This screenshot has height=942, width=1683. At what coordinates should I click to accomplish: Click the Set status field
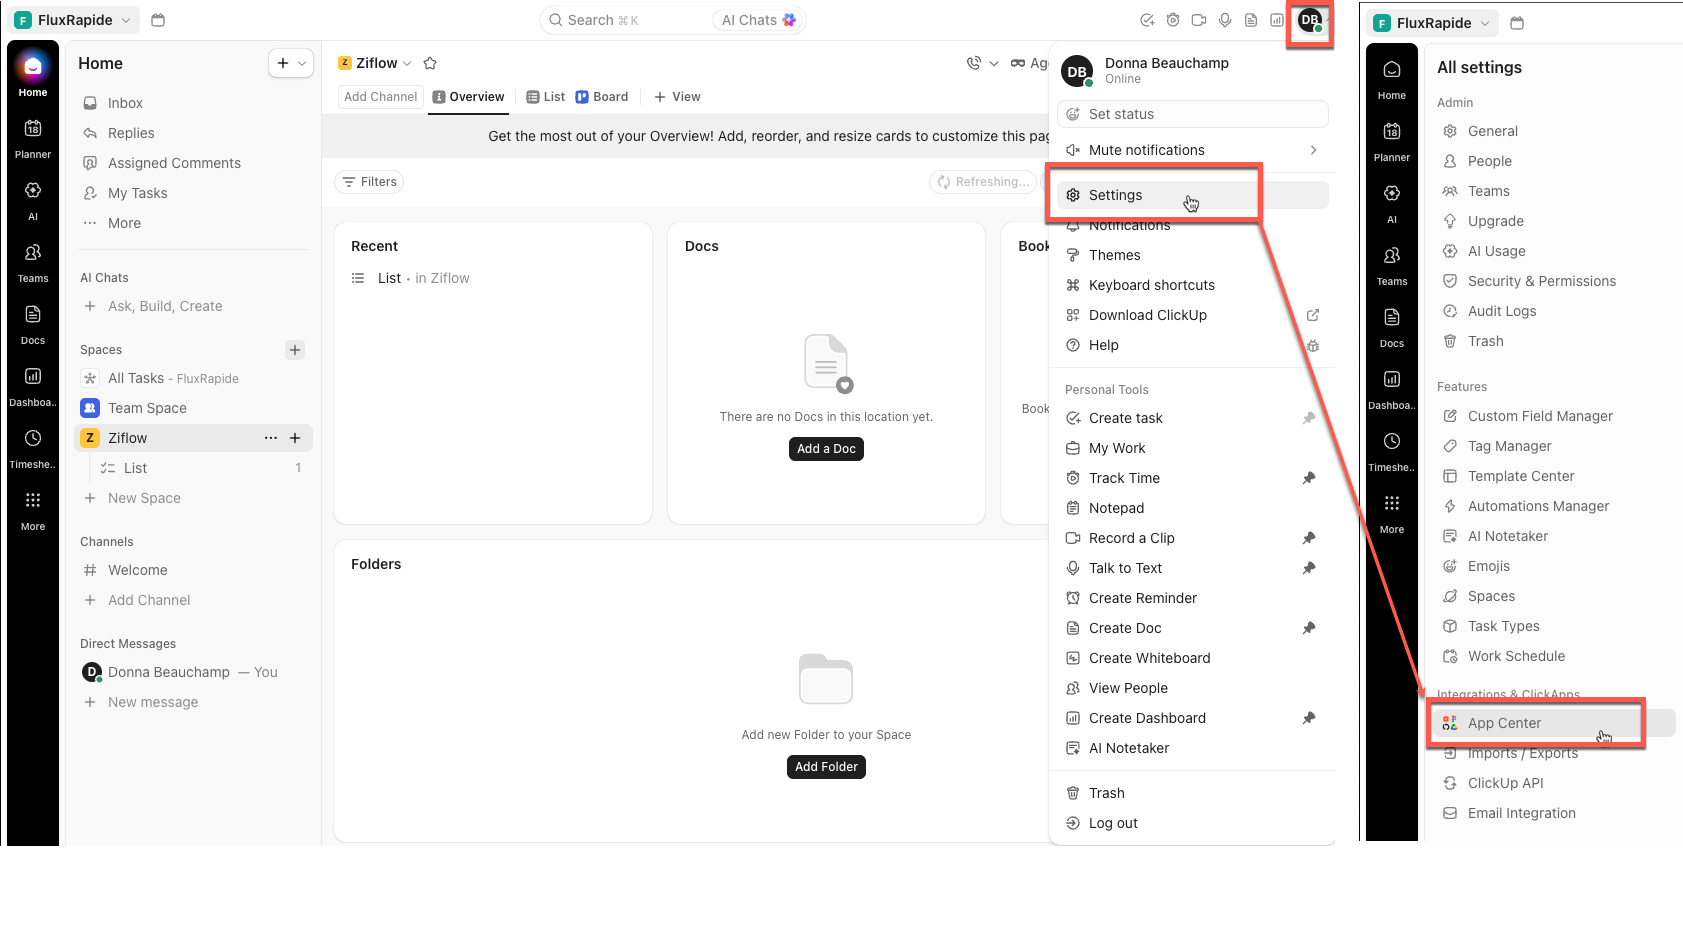click(x=1192, y=114)
